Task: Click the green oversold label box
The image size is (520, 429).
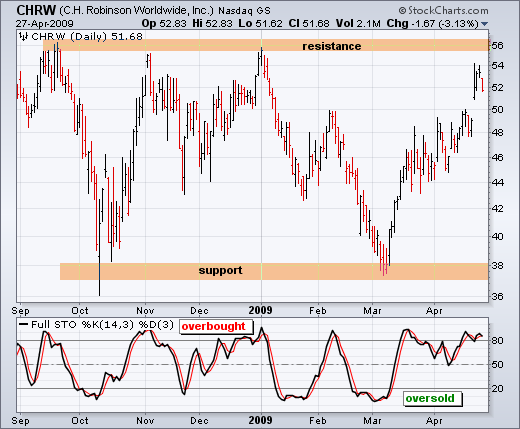Action: (432, 398)
